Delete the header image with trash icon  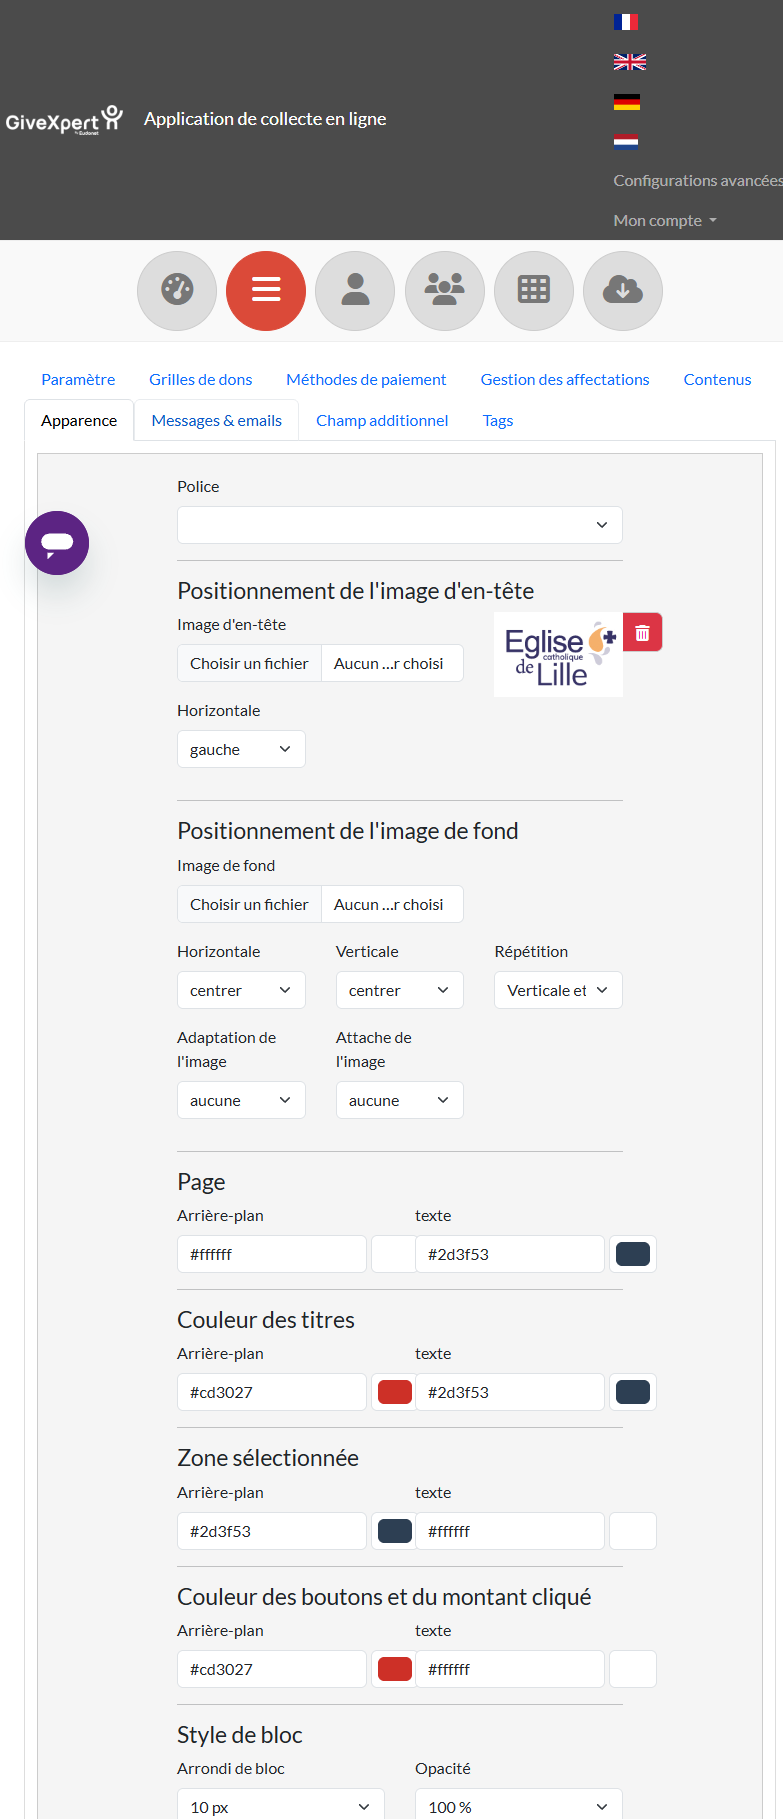(643, 633)
